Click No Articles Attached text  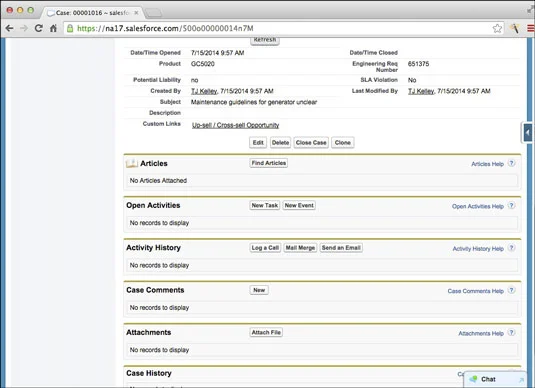[x=158, y=181]
